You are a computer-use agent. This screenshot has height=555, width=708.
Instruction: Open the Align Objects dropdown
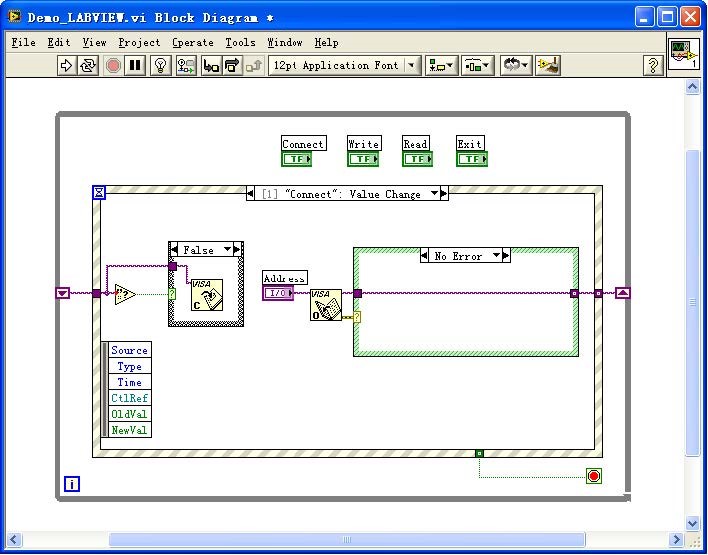coord(441,65)
